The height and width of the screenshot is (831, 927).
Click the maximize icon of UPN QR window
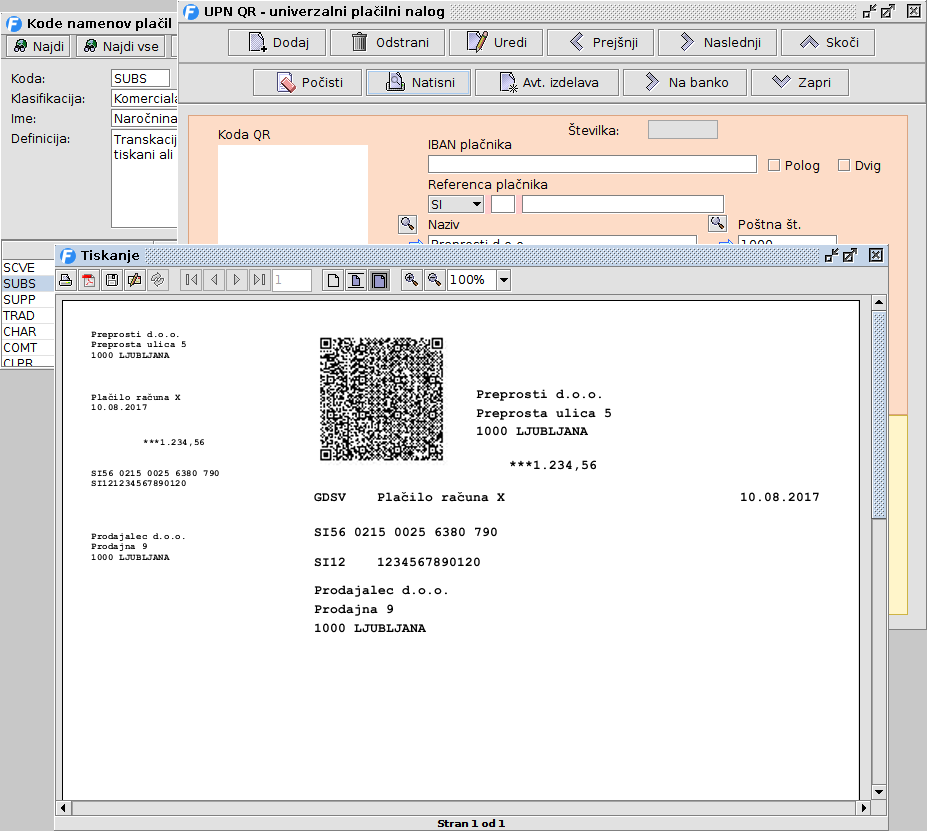(x=887, y=11)
